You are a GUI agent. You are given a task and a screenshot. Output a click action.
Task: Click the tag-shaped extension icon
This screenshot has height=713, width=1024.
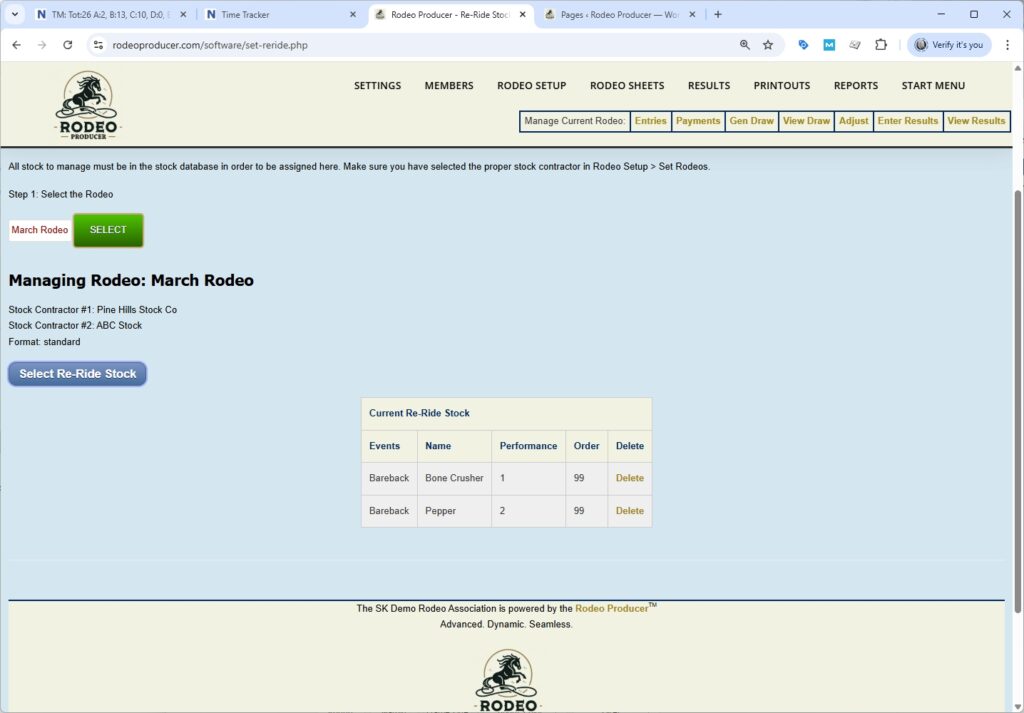point(803,45)
